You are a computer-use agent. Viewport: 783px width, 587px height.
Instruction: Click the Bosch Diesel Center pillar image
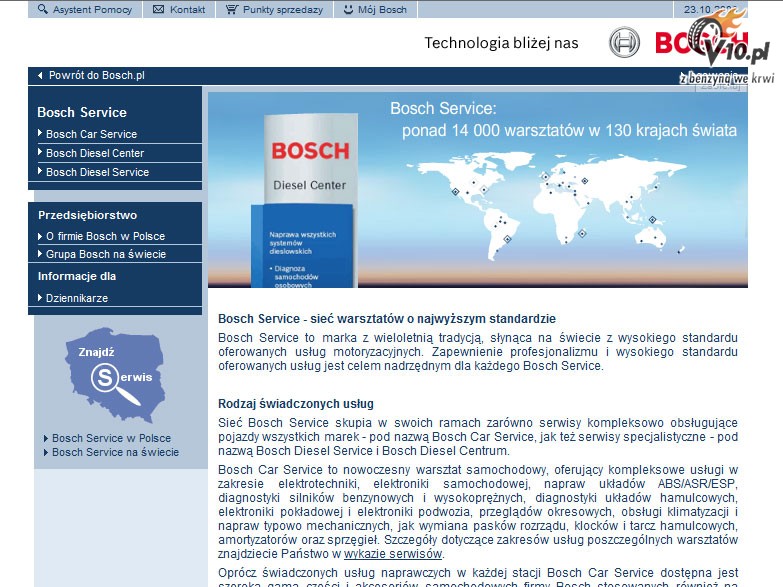pyautogui.click(x=305, y=201)
